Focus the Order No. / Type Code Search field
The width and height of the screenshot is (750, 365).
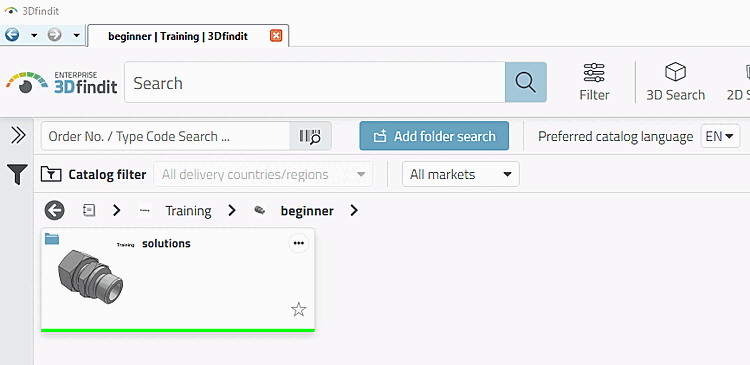(x=165, y=136)
